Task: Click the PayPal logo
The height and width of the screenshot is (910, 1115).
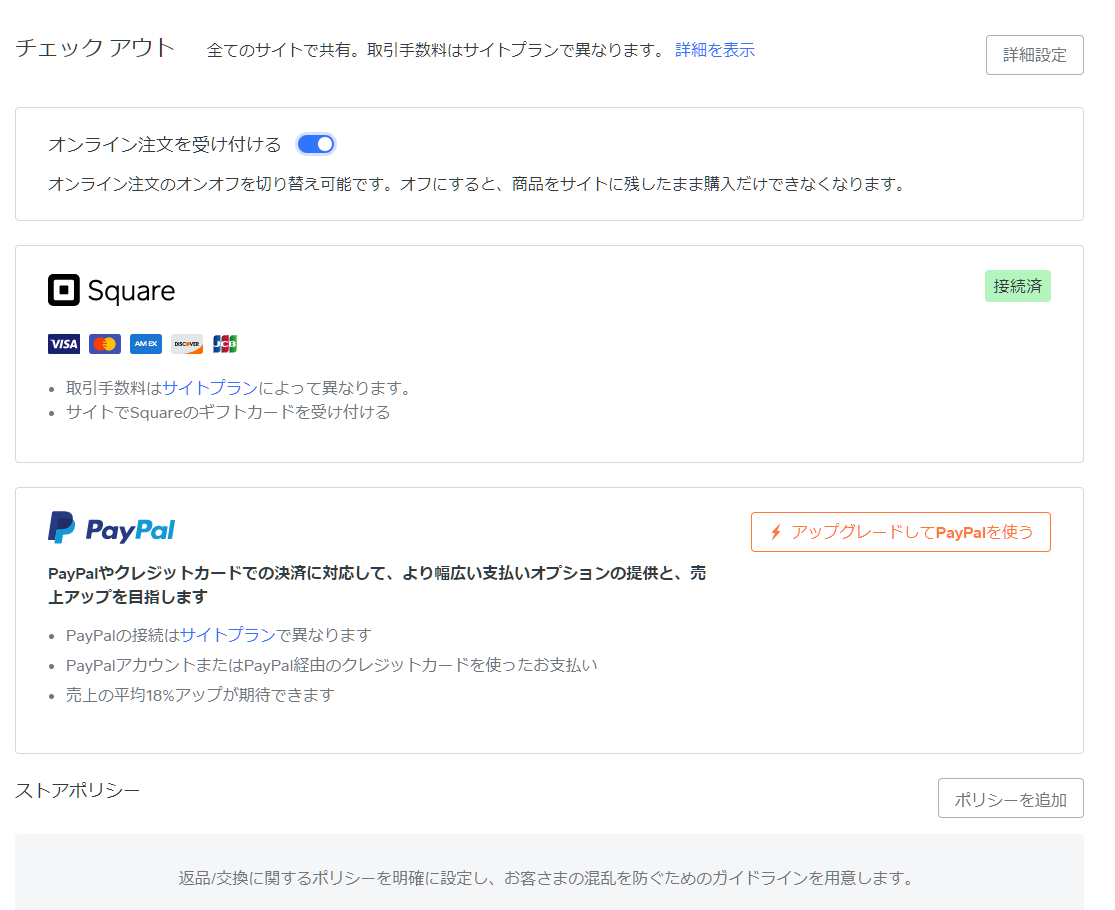Action: pos(112,528)
